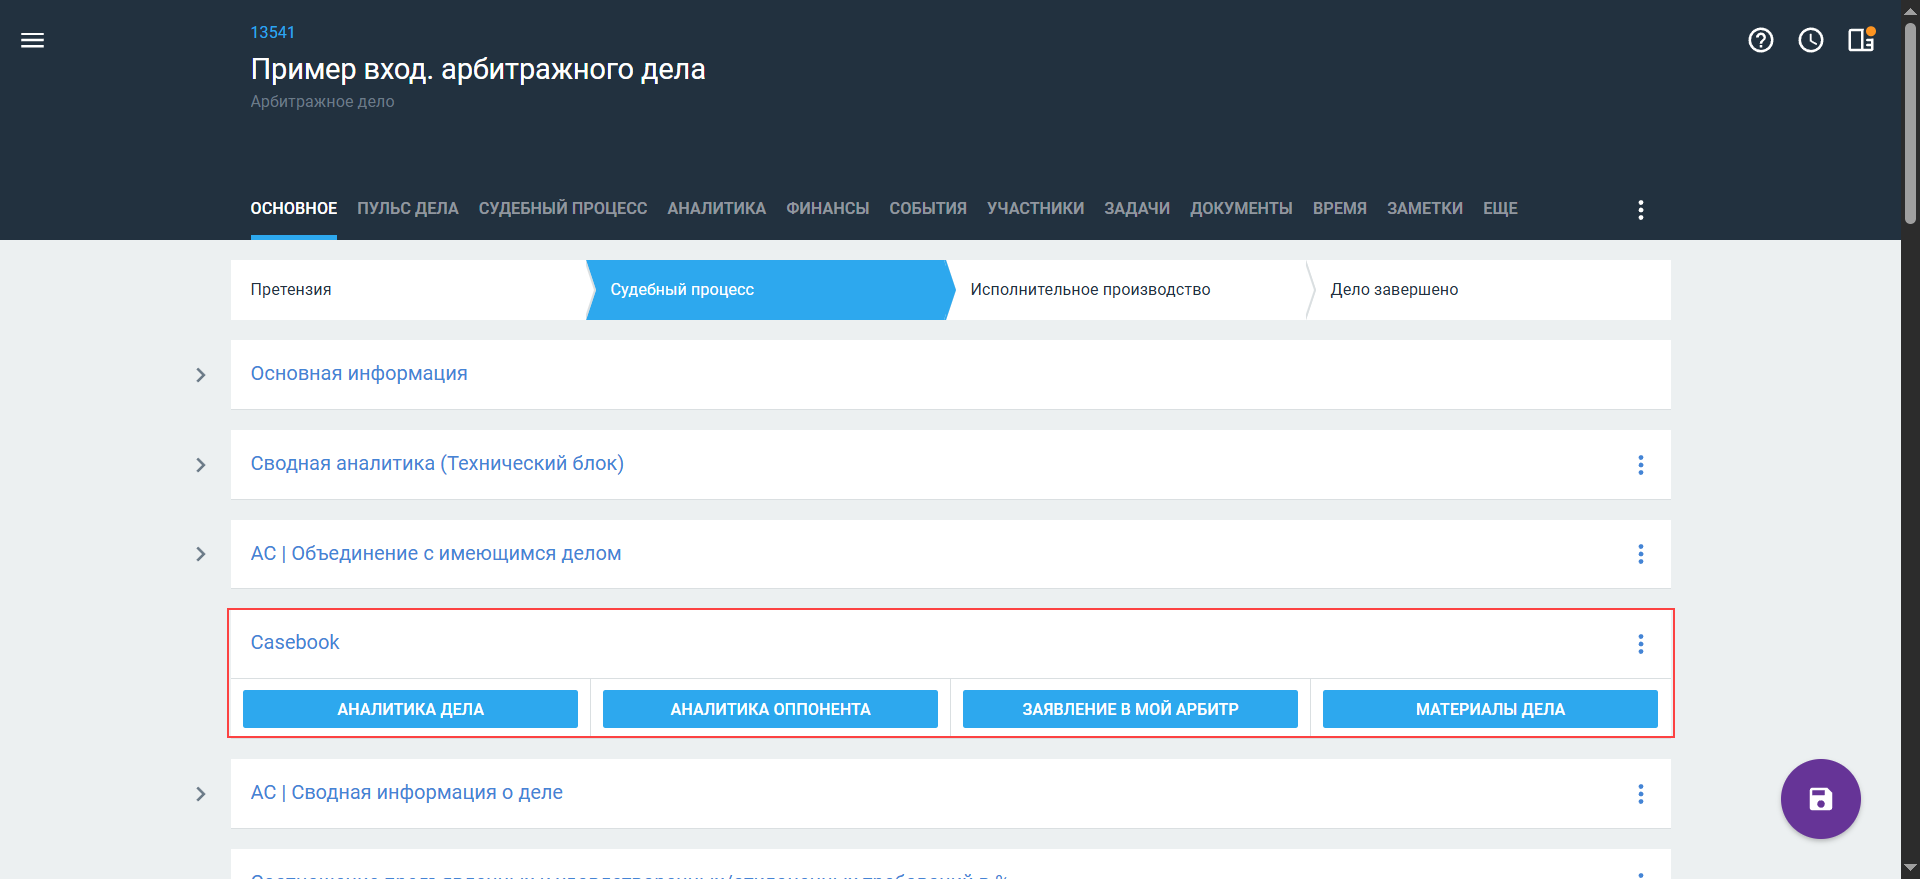This screenshot has height=879, width=1920.
Task: Open the tab bar three-dot menu
Action: (x=1640, y=209)
